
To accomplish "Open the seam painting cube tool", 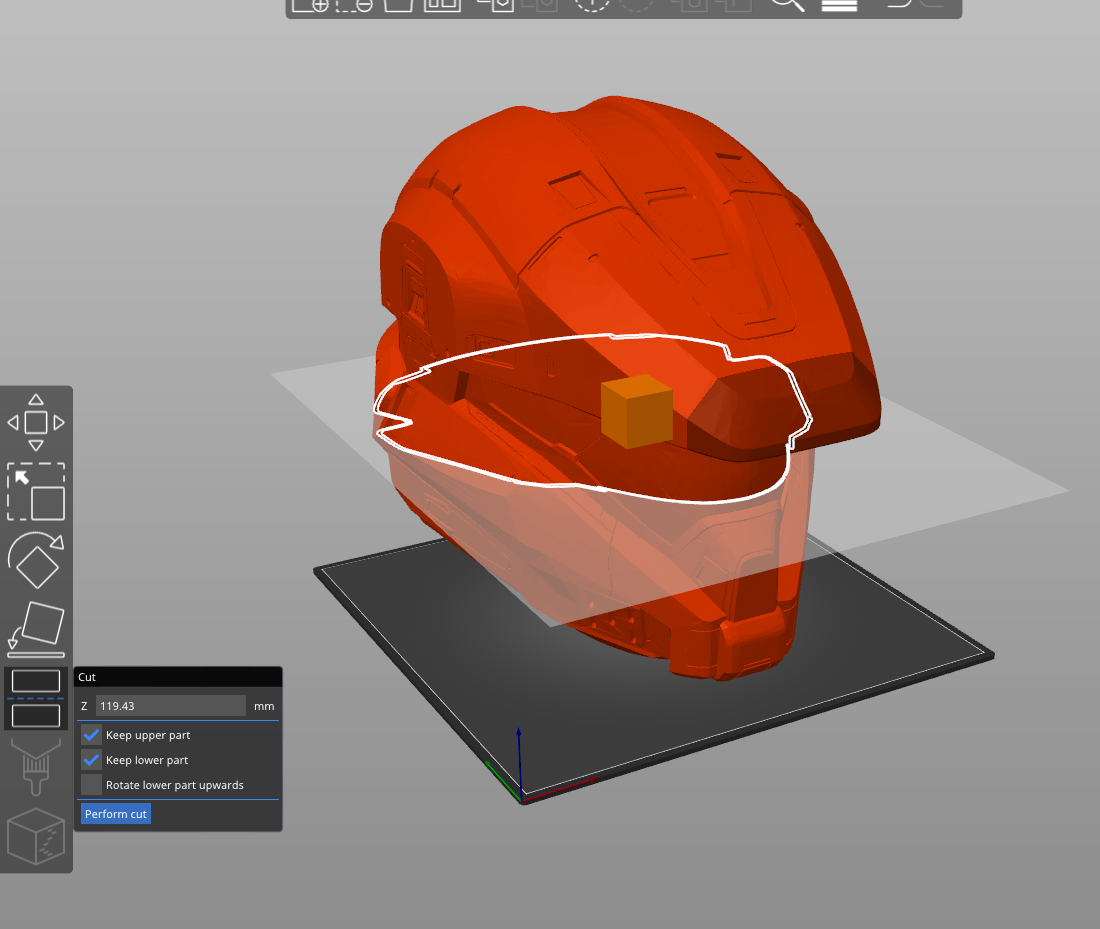I will [x=36, y=836].
